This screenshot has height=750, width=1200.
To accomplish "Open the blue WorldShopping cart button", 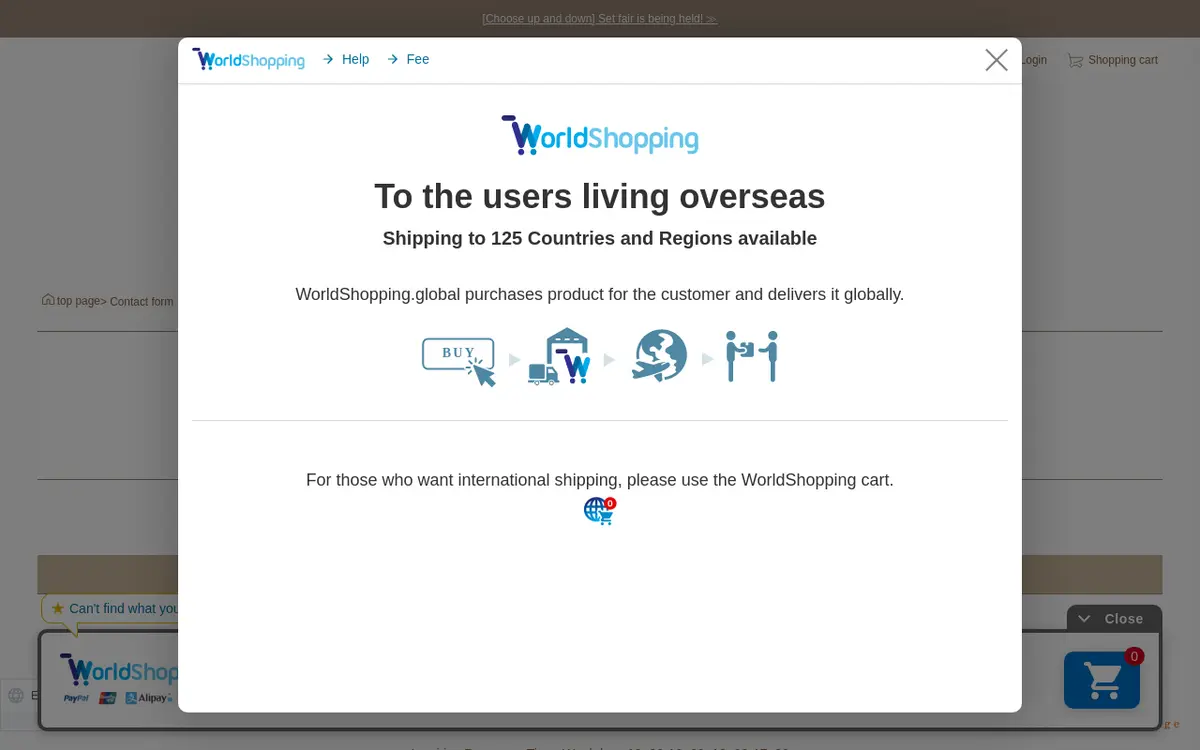I will (1102, 680).
